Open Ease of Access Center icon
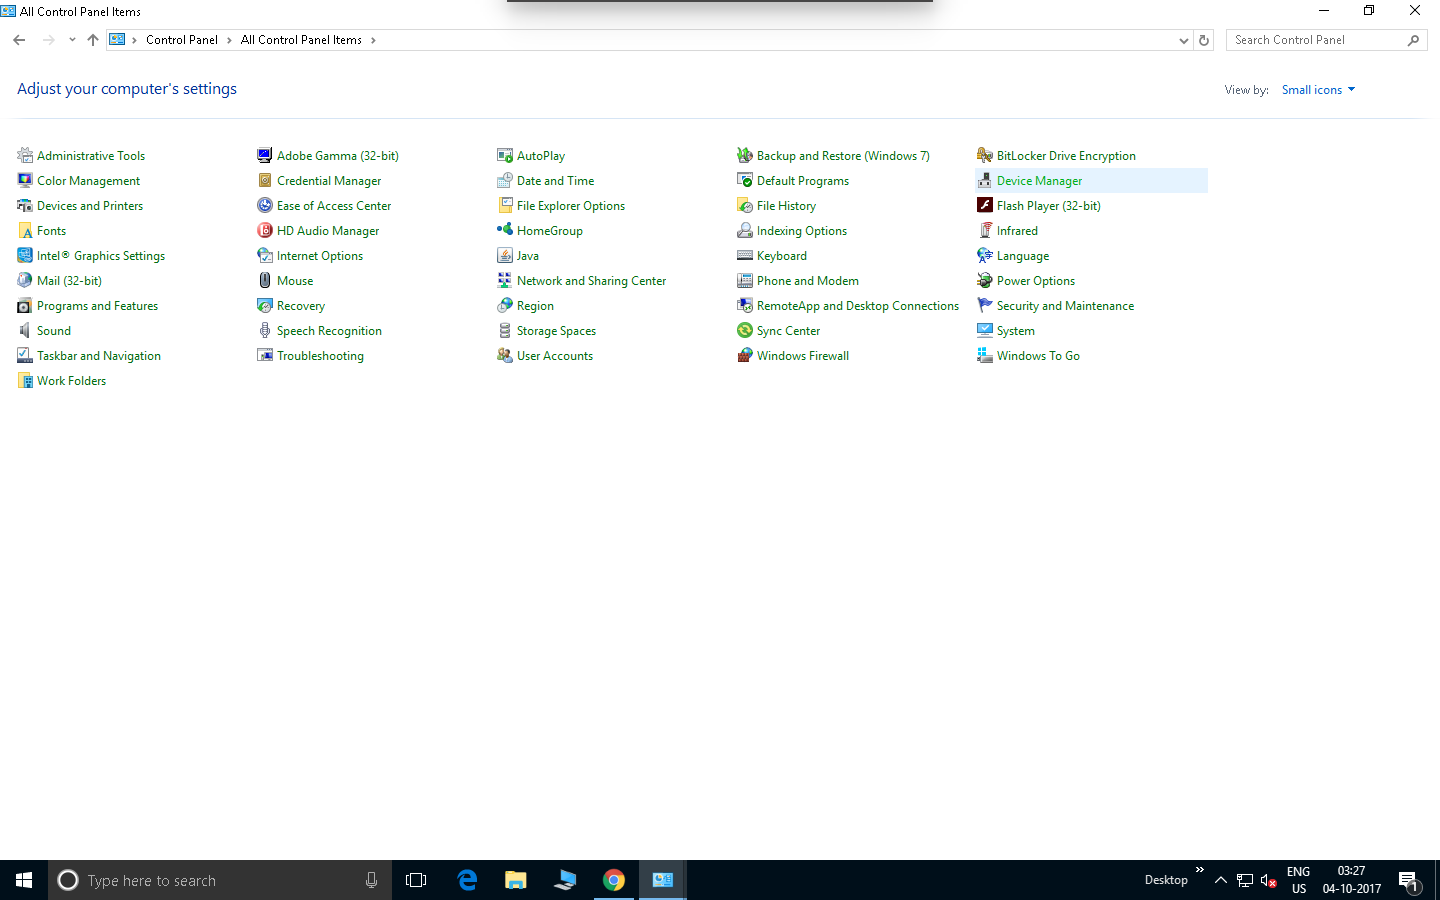1440x900 pixels. coord(265,205)
